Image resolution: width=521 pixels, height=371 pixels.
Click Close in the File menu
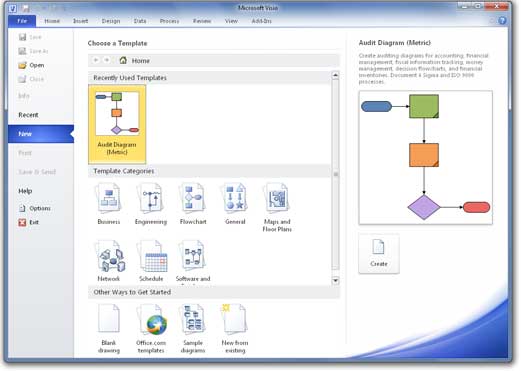click(31, 79)
